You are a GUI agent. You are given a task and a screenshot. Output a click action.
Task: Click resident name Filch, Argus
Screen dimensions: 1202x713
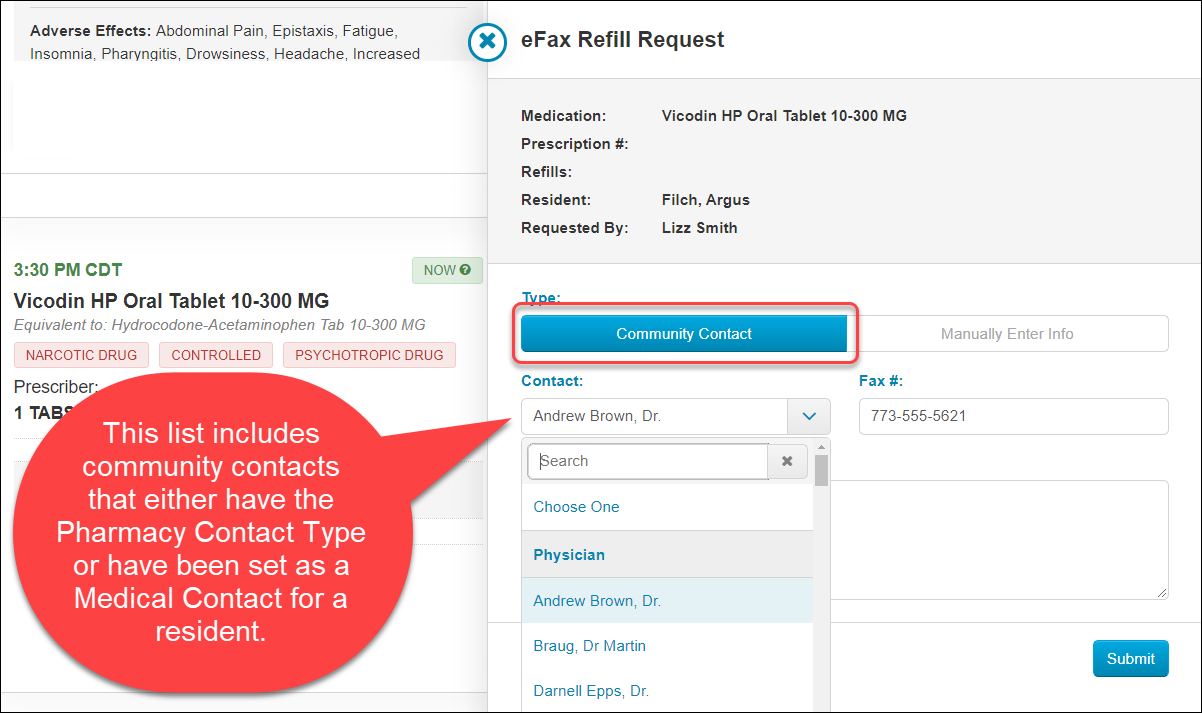[706, 200]
